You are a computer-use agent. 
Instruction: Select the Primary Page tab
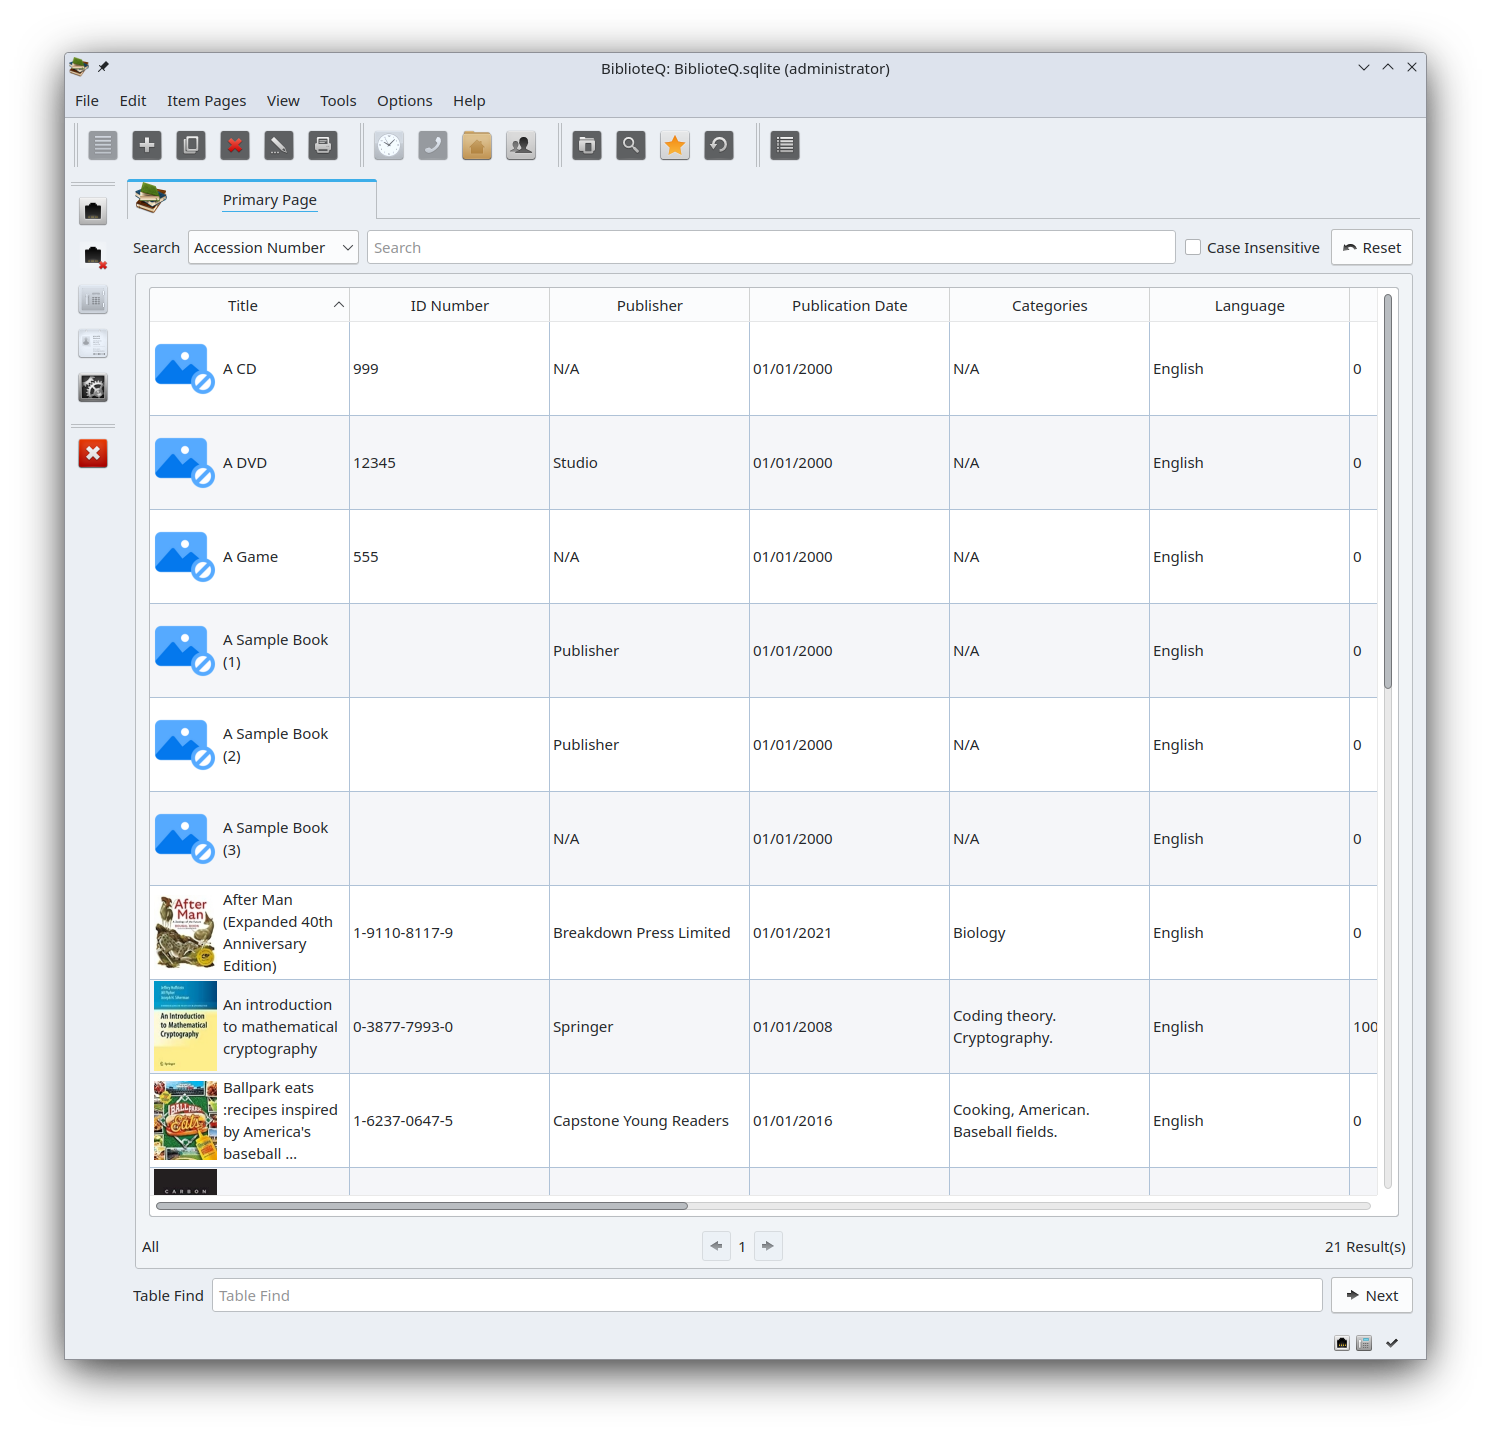point(252,199)
